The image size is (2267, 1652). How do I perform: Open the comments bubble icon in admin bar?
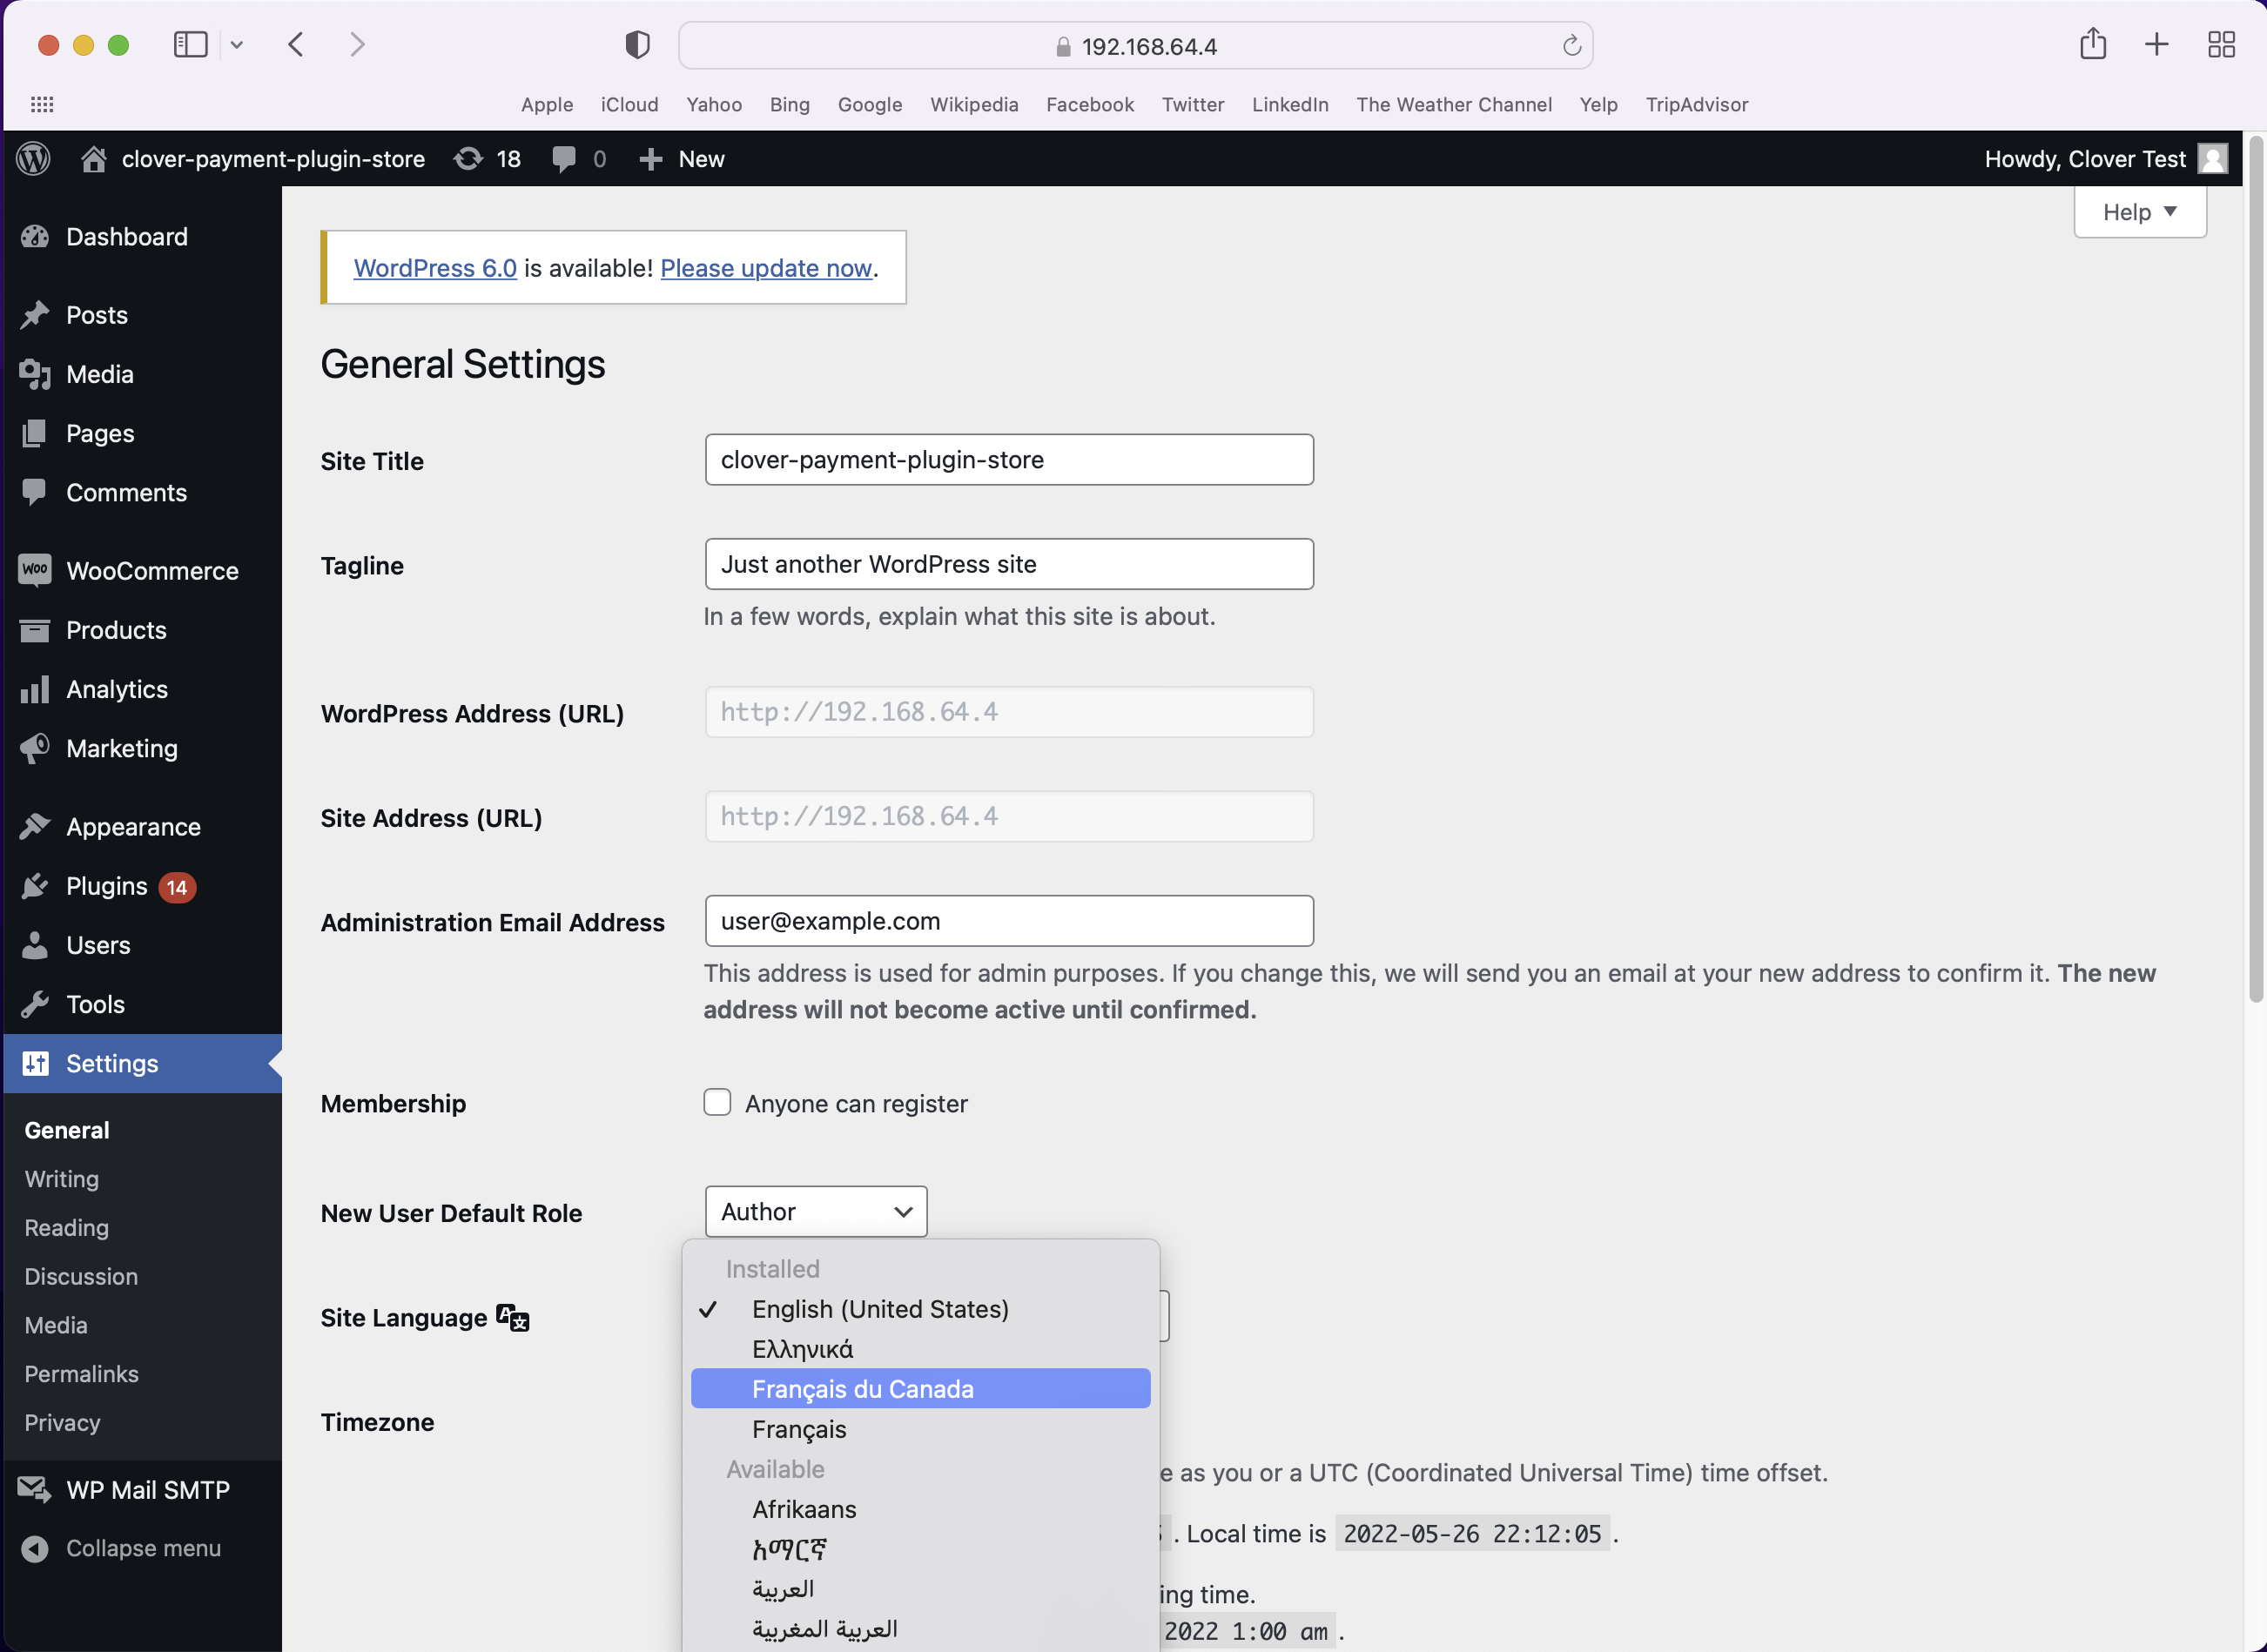coord(564,159)
